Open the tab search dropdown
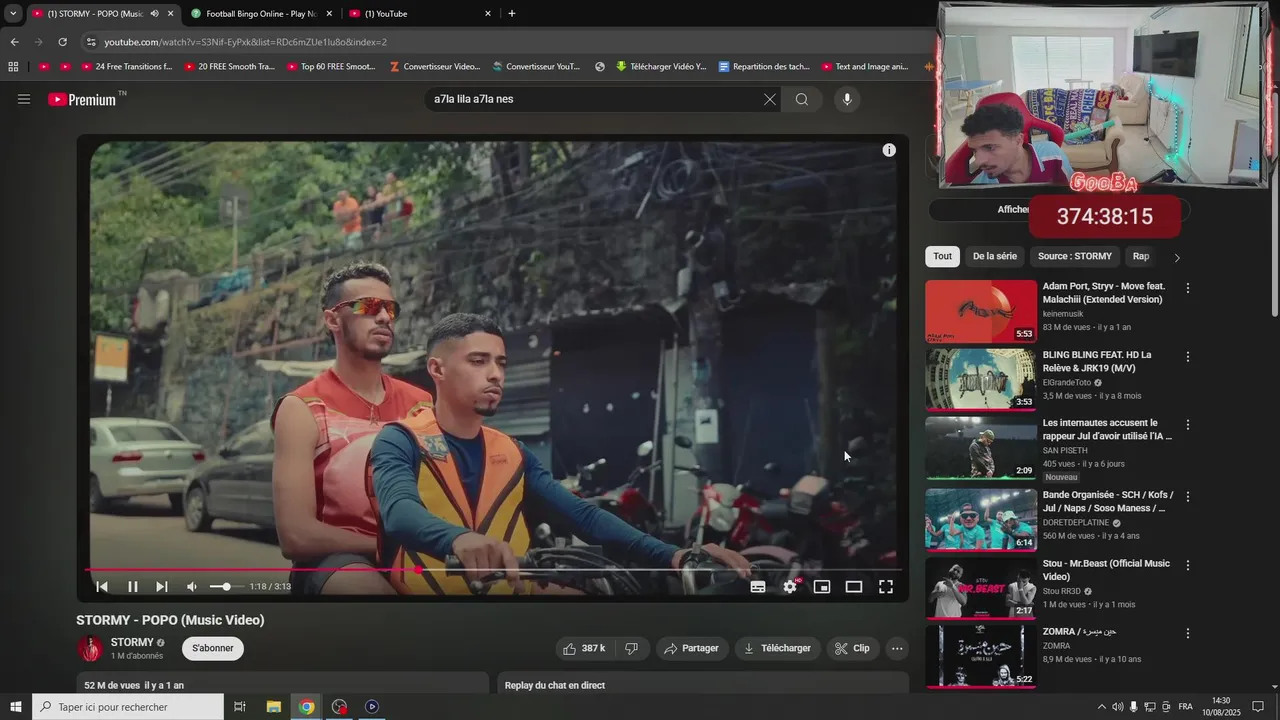 [x=13, y=14]
